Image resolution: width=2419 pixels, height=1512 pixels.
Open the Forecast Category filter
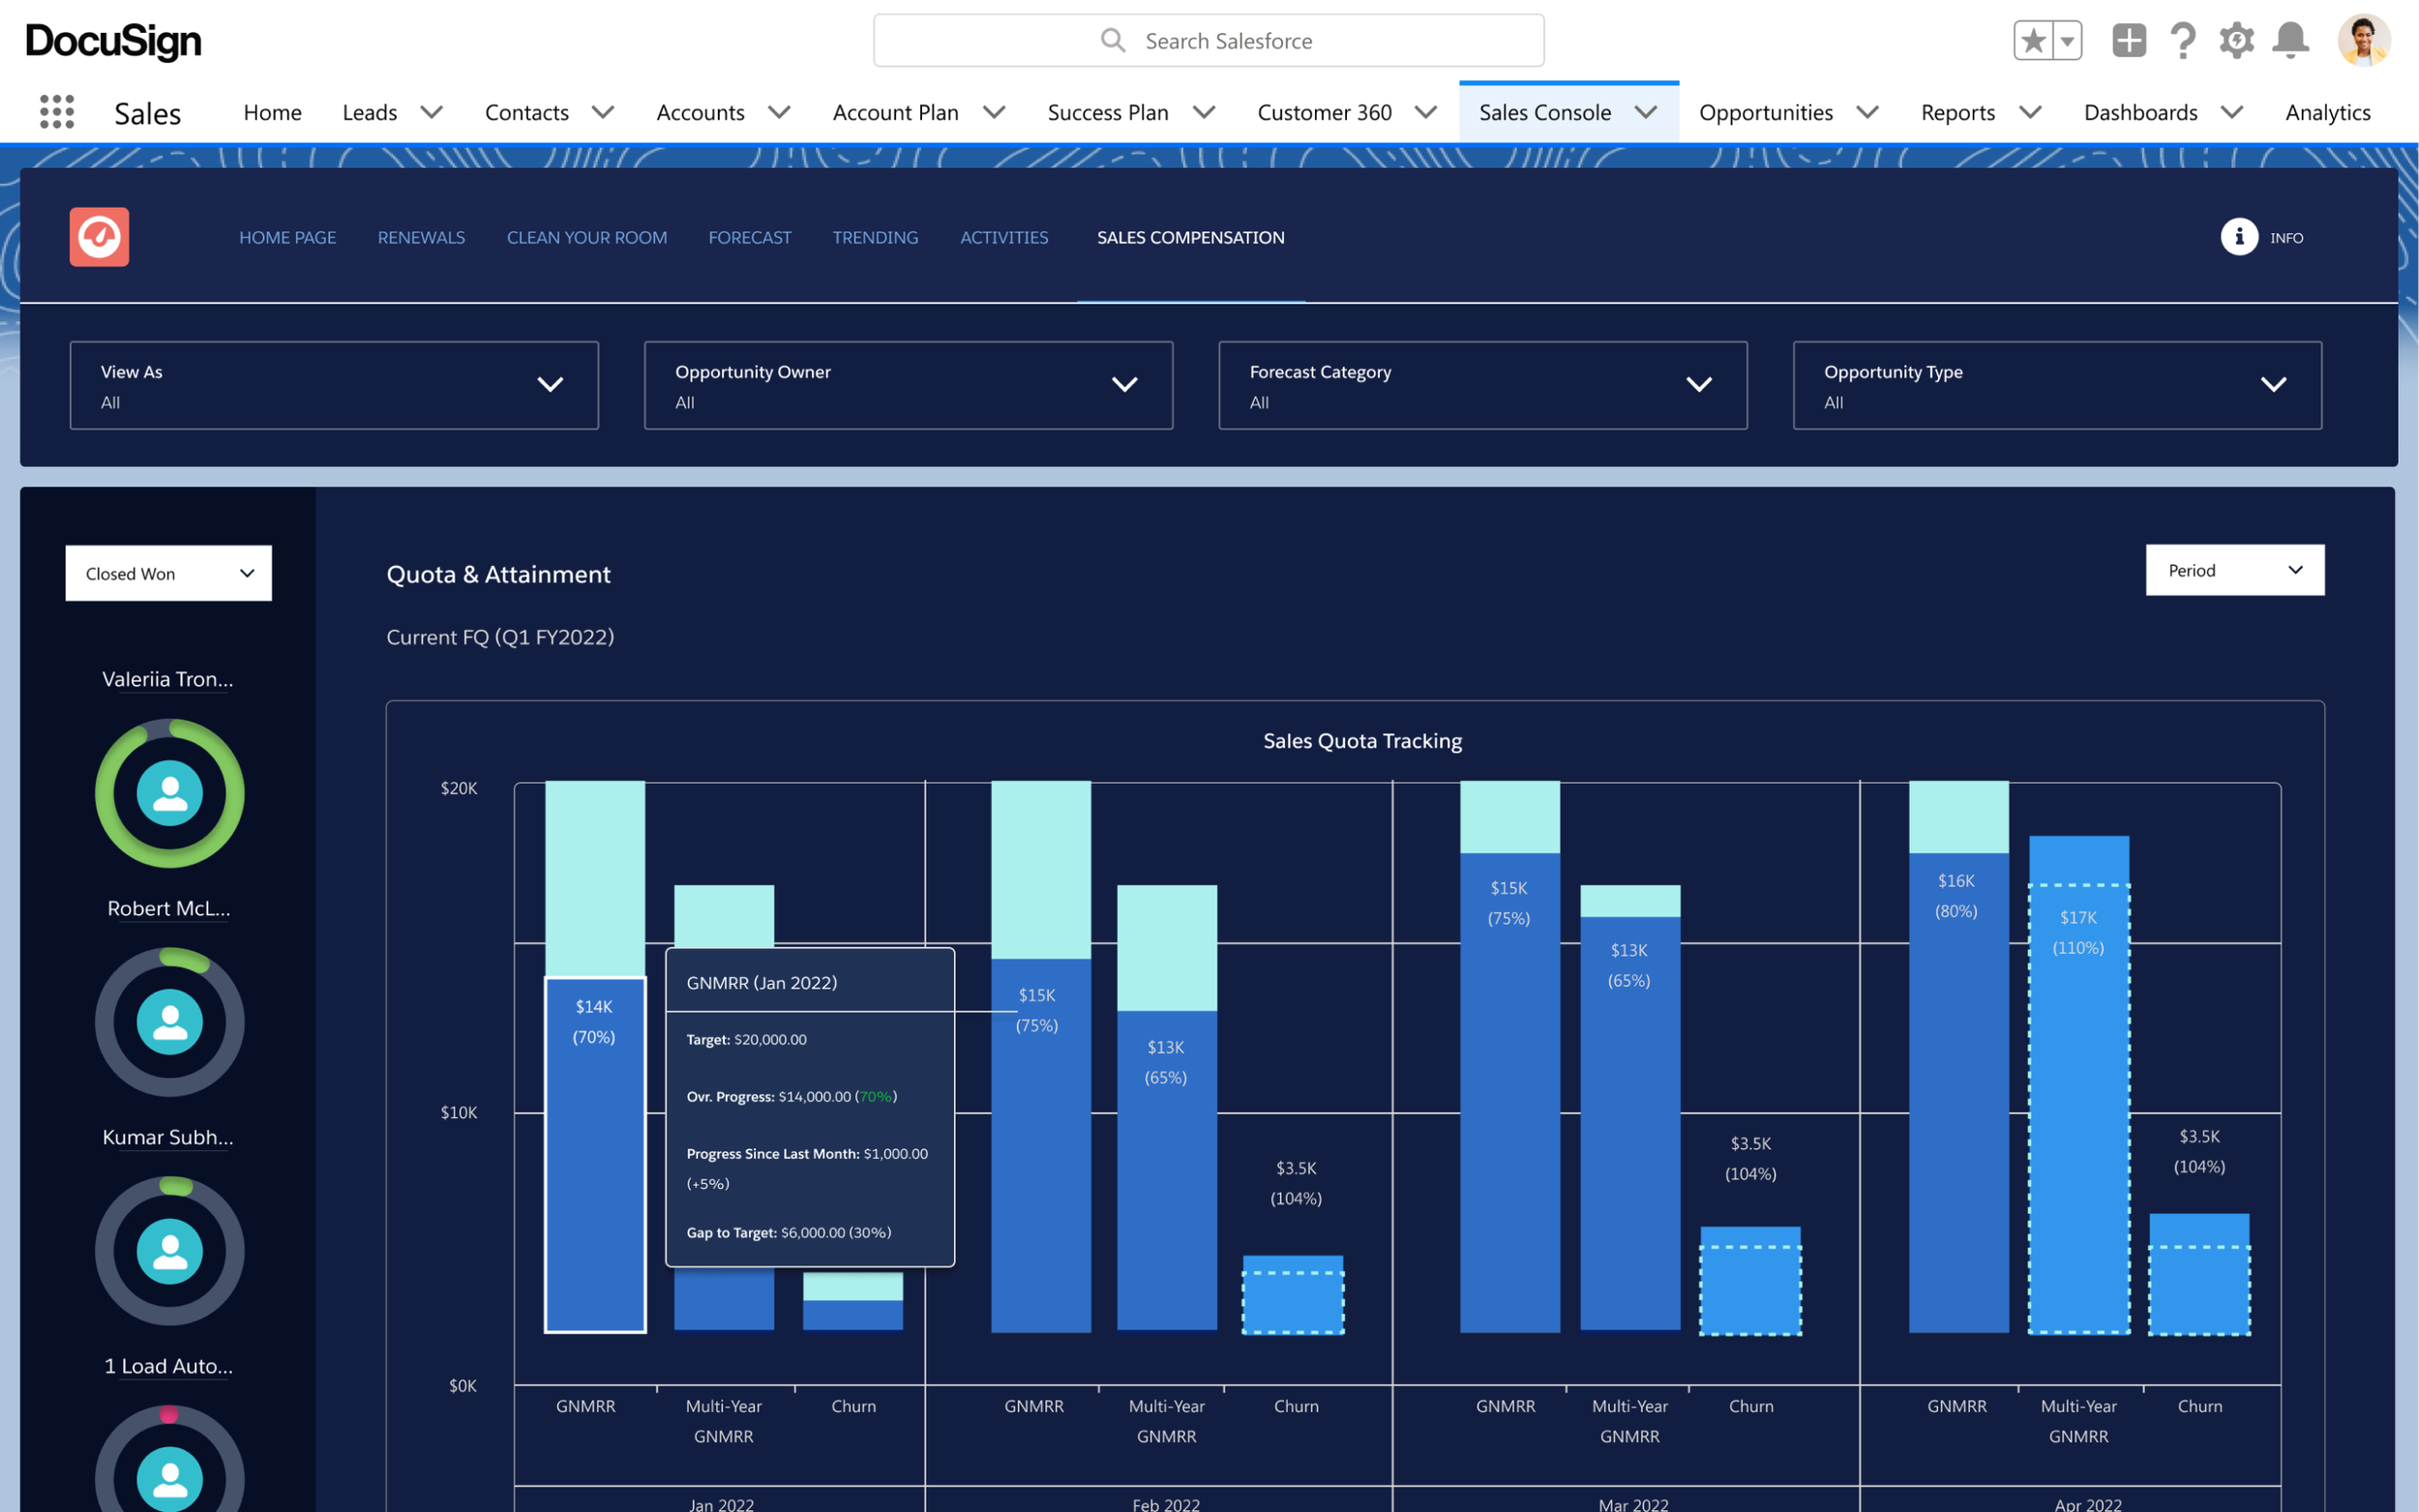coord(1482,385)
